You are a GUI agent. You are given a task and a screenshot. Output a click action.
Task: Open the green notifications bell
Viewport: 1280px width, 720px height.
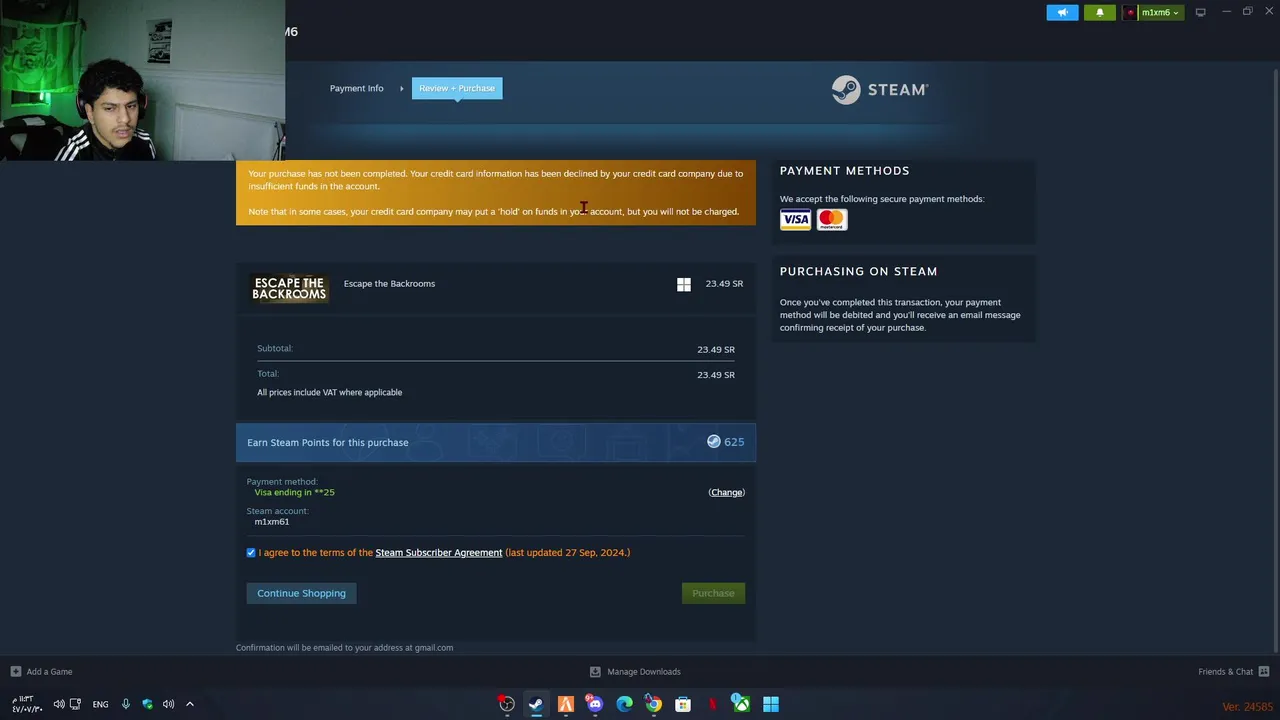[1100, 12]
